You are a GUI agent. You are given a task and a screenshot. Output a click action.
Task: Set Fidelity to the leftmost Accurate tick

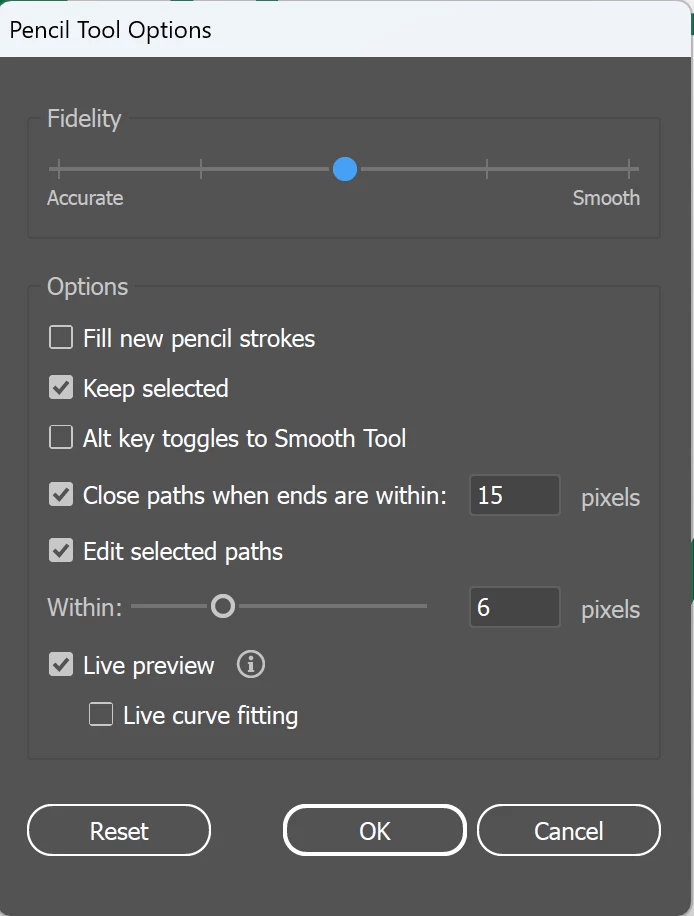pyautogui.click(x=59, y=169)
